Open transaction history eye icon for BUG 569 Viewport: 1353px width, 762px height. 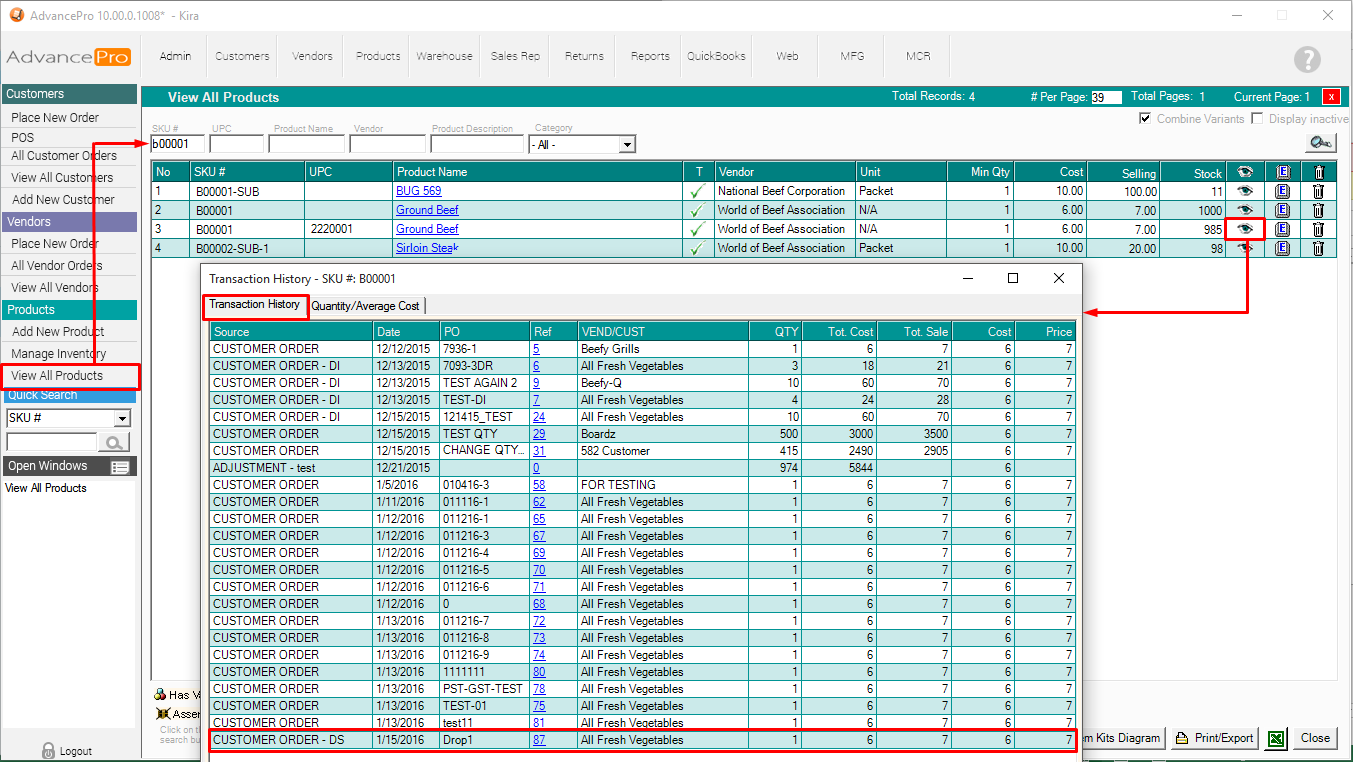click(1244, 191)
